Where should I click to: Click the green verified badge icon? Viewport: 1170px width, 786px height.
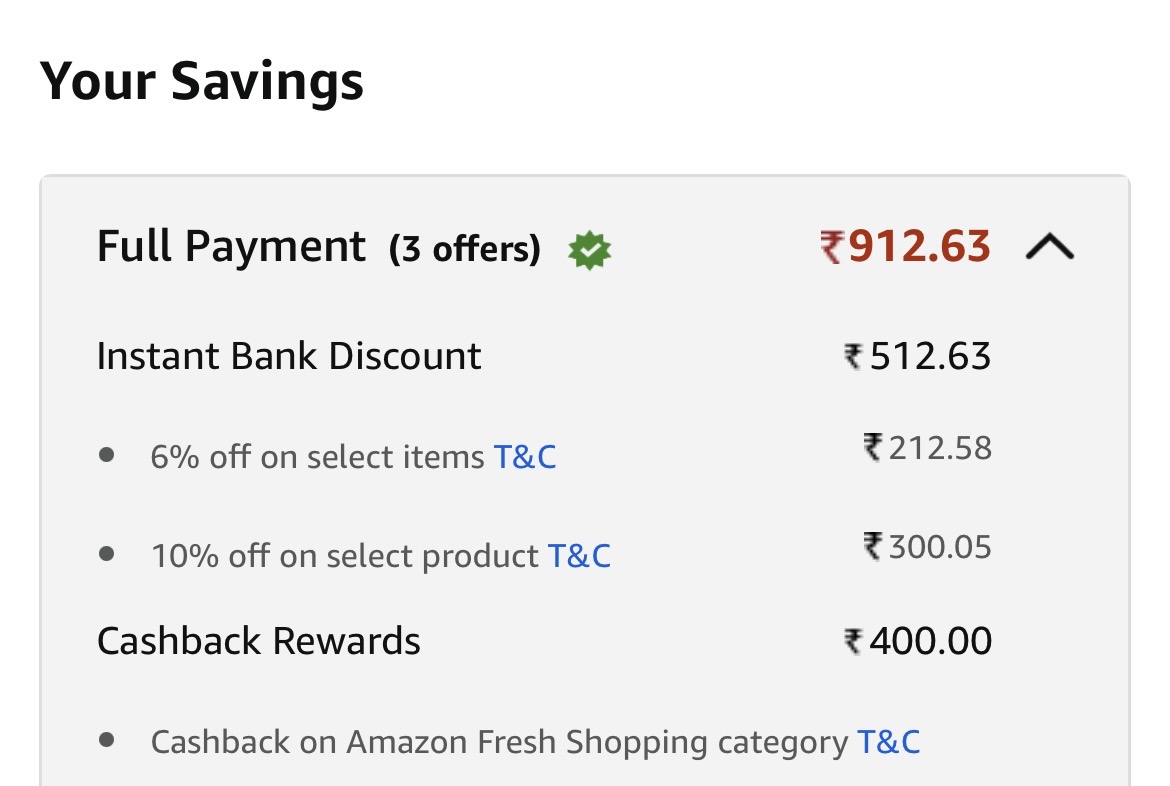[x=589, y=250]
